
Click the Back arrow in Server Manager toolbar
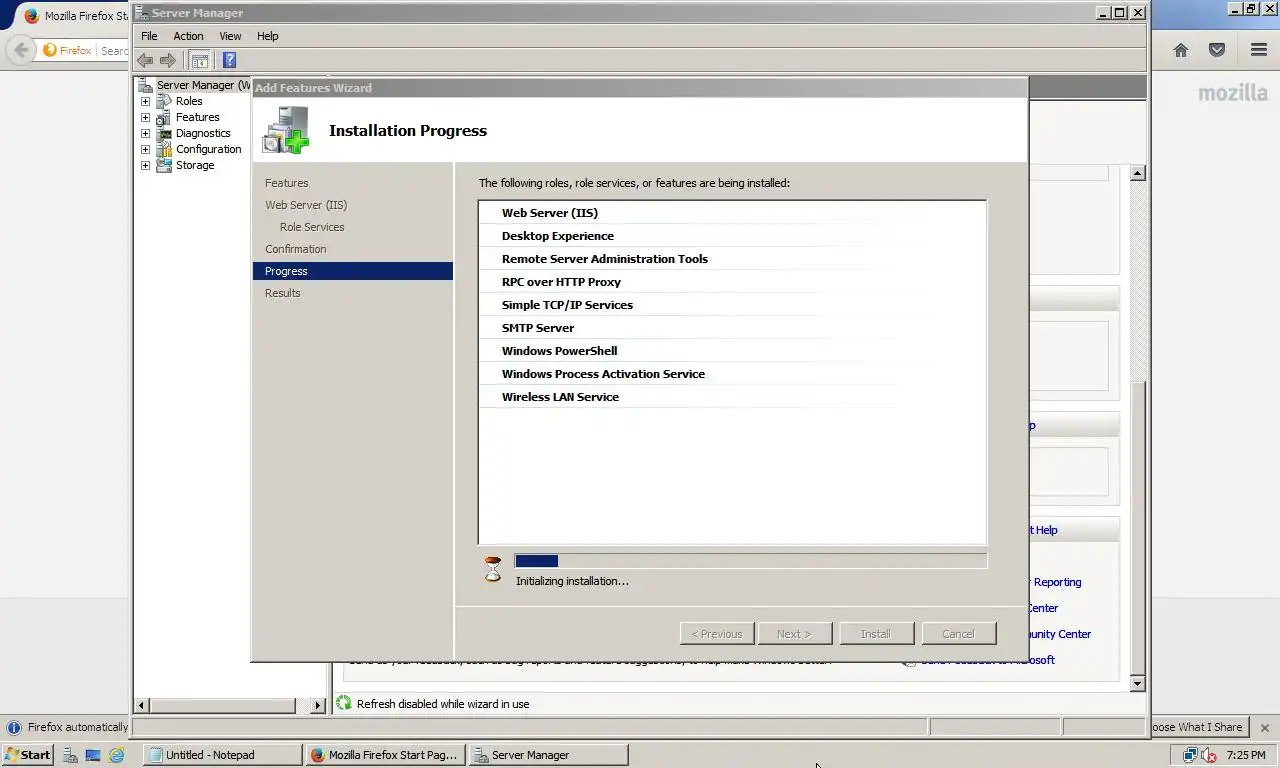tap(145, 61)
